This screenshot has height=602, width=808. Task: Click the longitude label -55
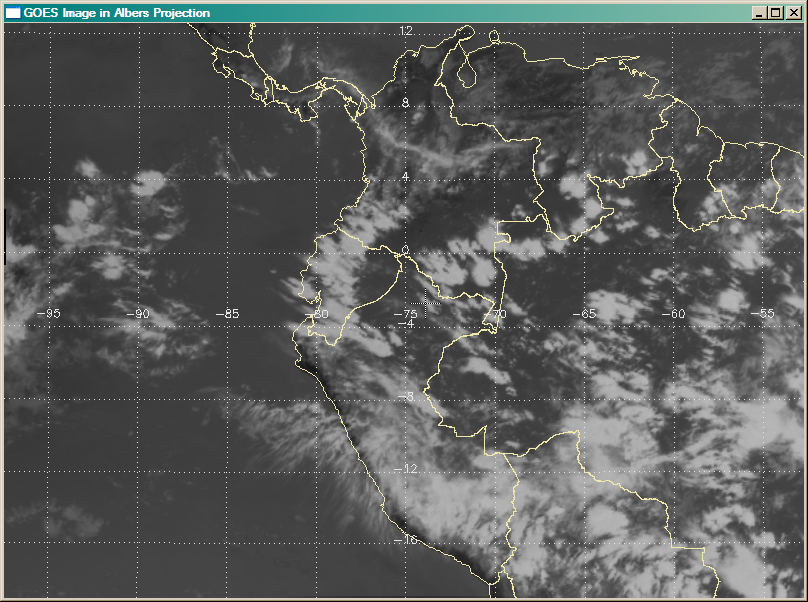765,313
